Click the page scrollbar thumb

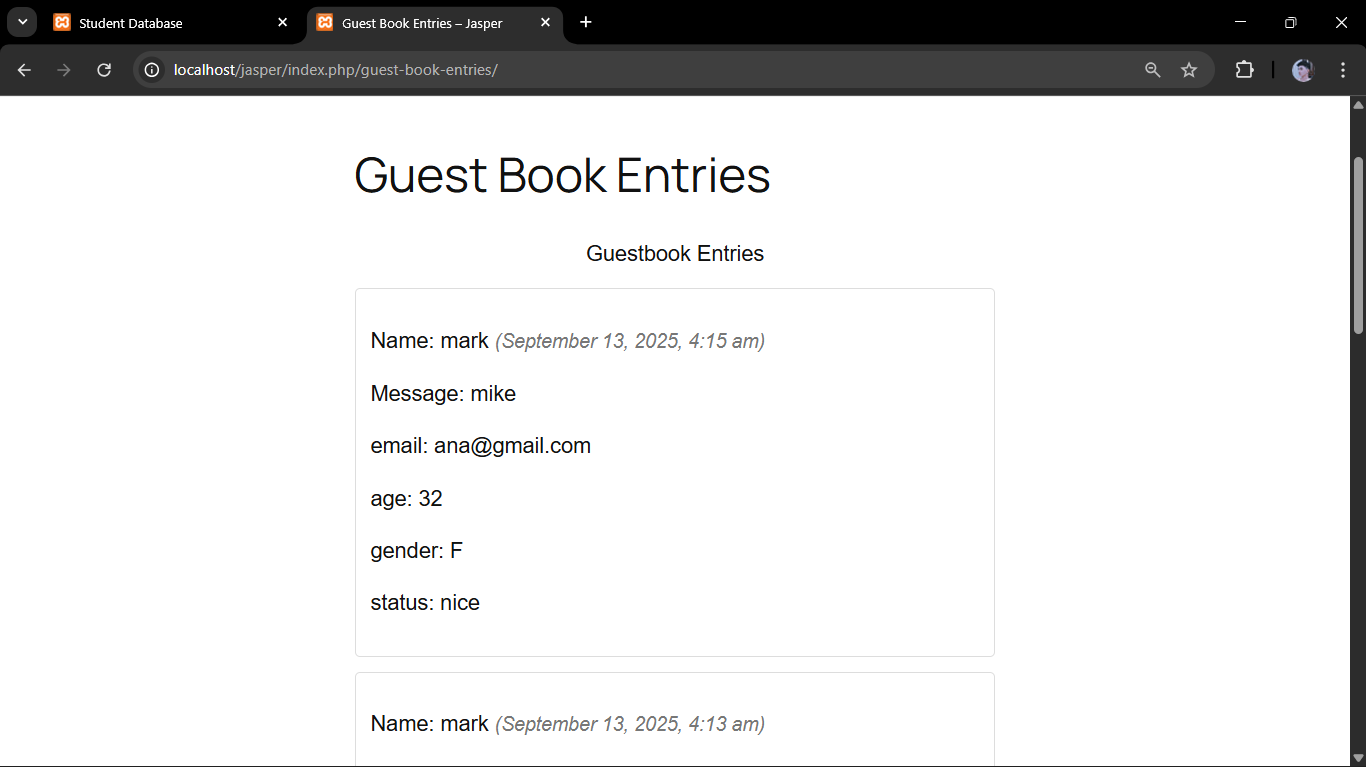point(1358,245)
